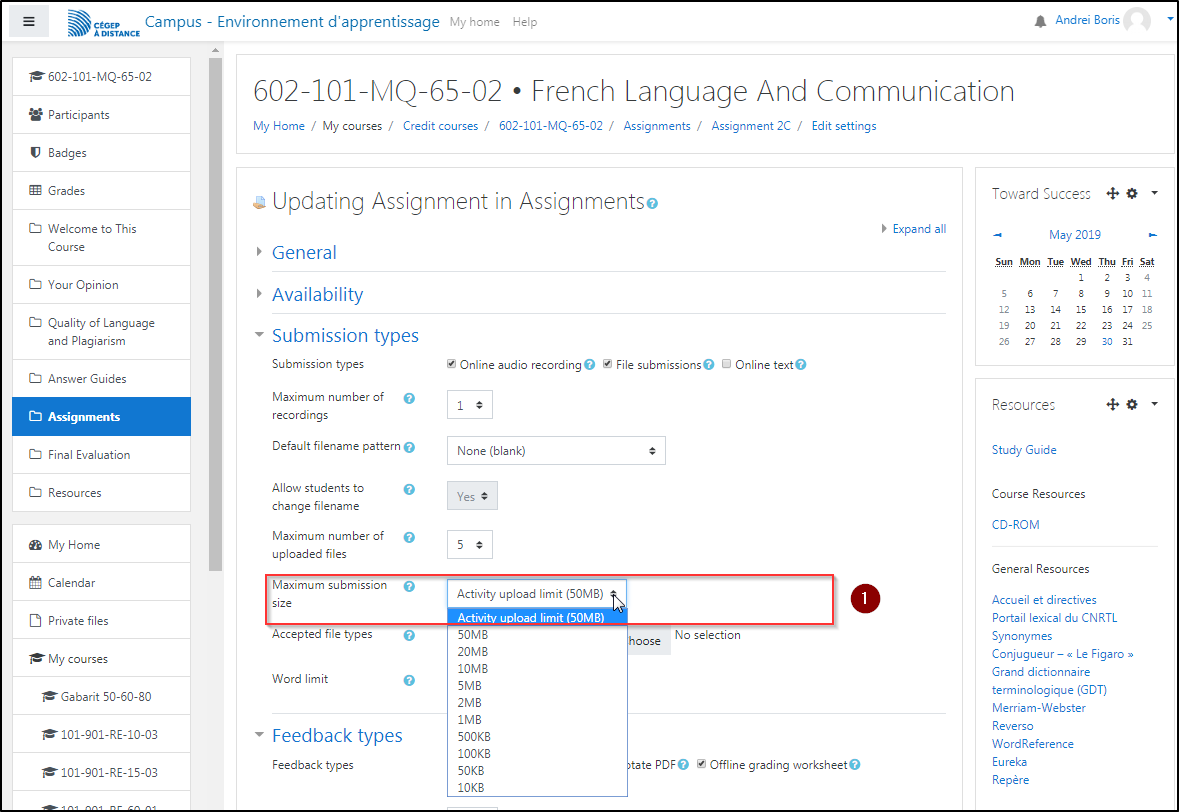Expand the General section
This screenshot has width=1179, height=812.
point(304,253)
